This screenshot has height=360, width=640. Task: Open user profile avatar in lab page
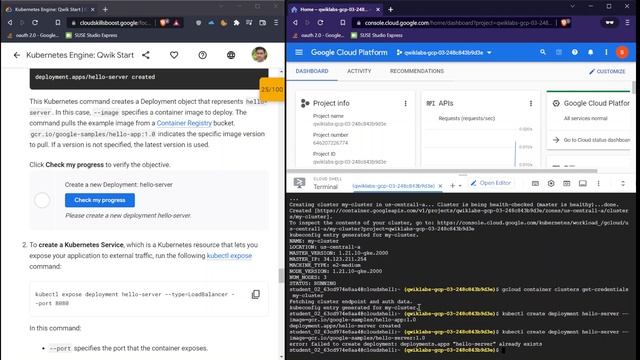(x=259, y=55)
